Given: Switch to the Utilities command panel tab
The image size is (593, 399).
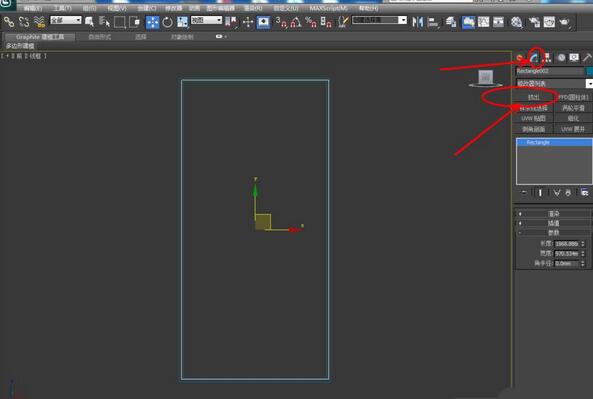Looking at the screenshot, I should coord(587,58).
